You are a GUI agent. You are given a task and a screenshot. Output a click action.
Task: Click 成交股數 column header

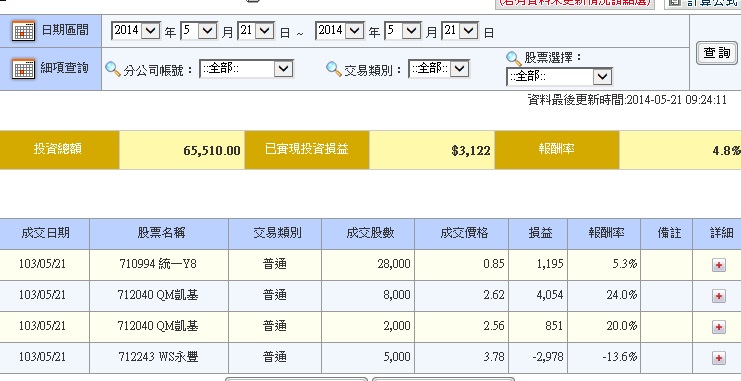(368, 234)
